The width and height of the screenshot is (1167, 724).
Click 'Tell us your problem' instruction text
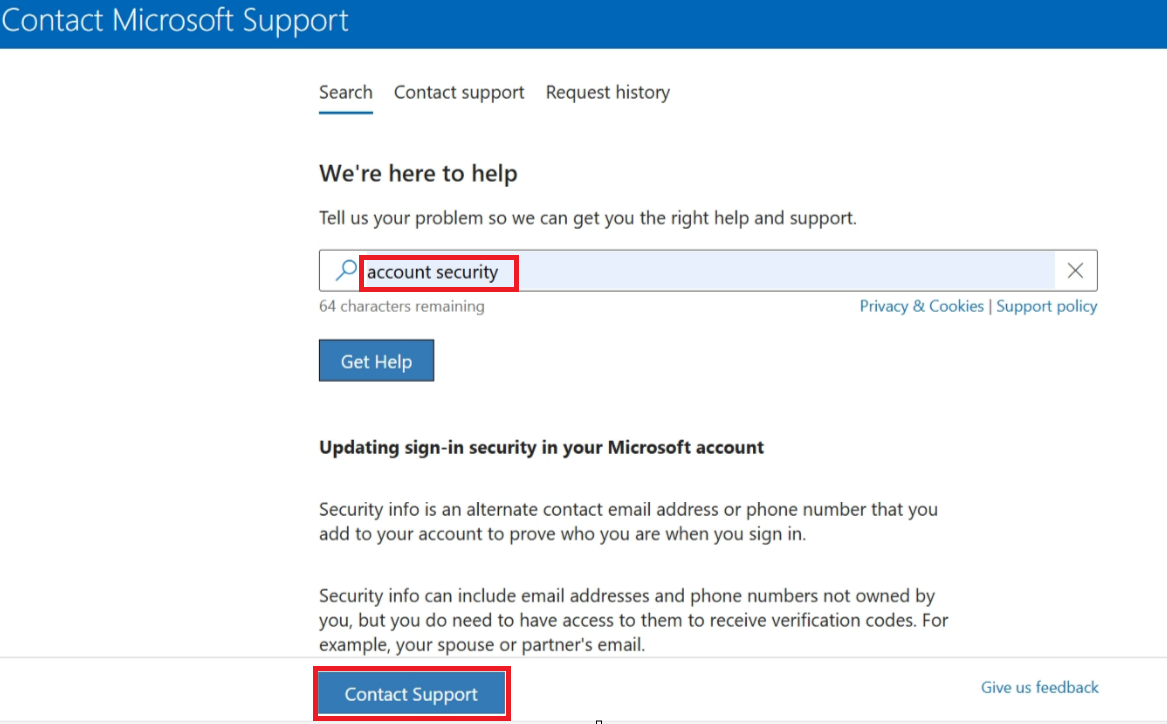point(588,218)
